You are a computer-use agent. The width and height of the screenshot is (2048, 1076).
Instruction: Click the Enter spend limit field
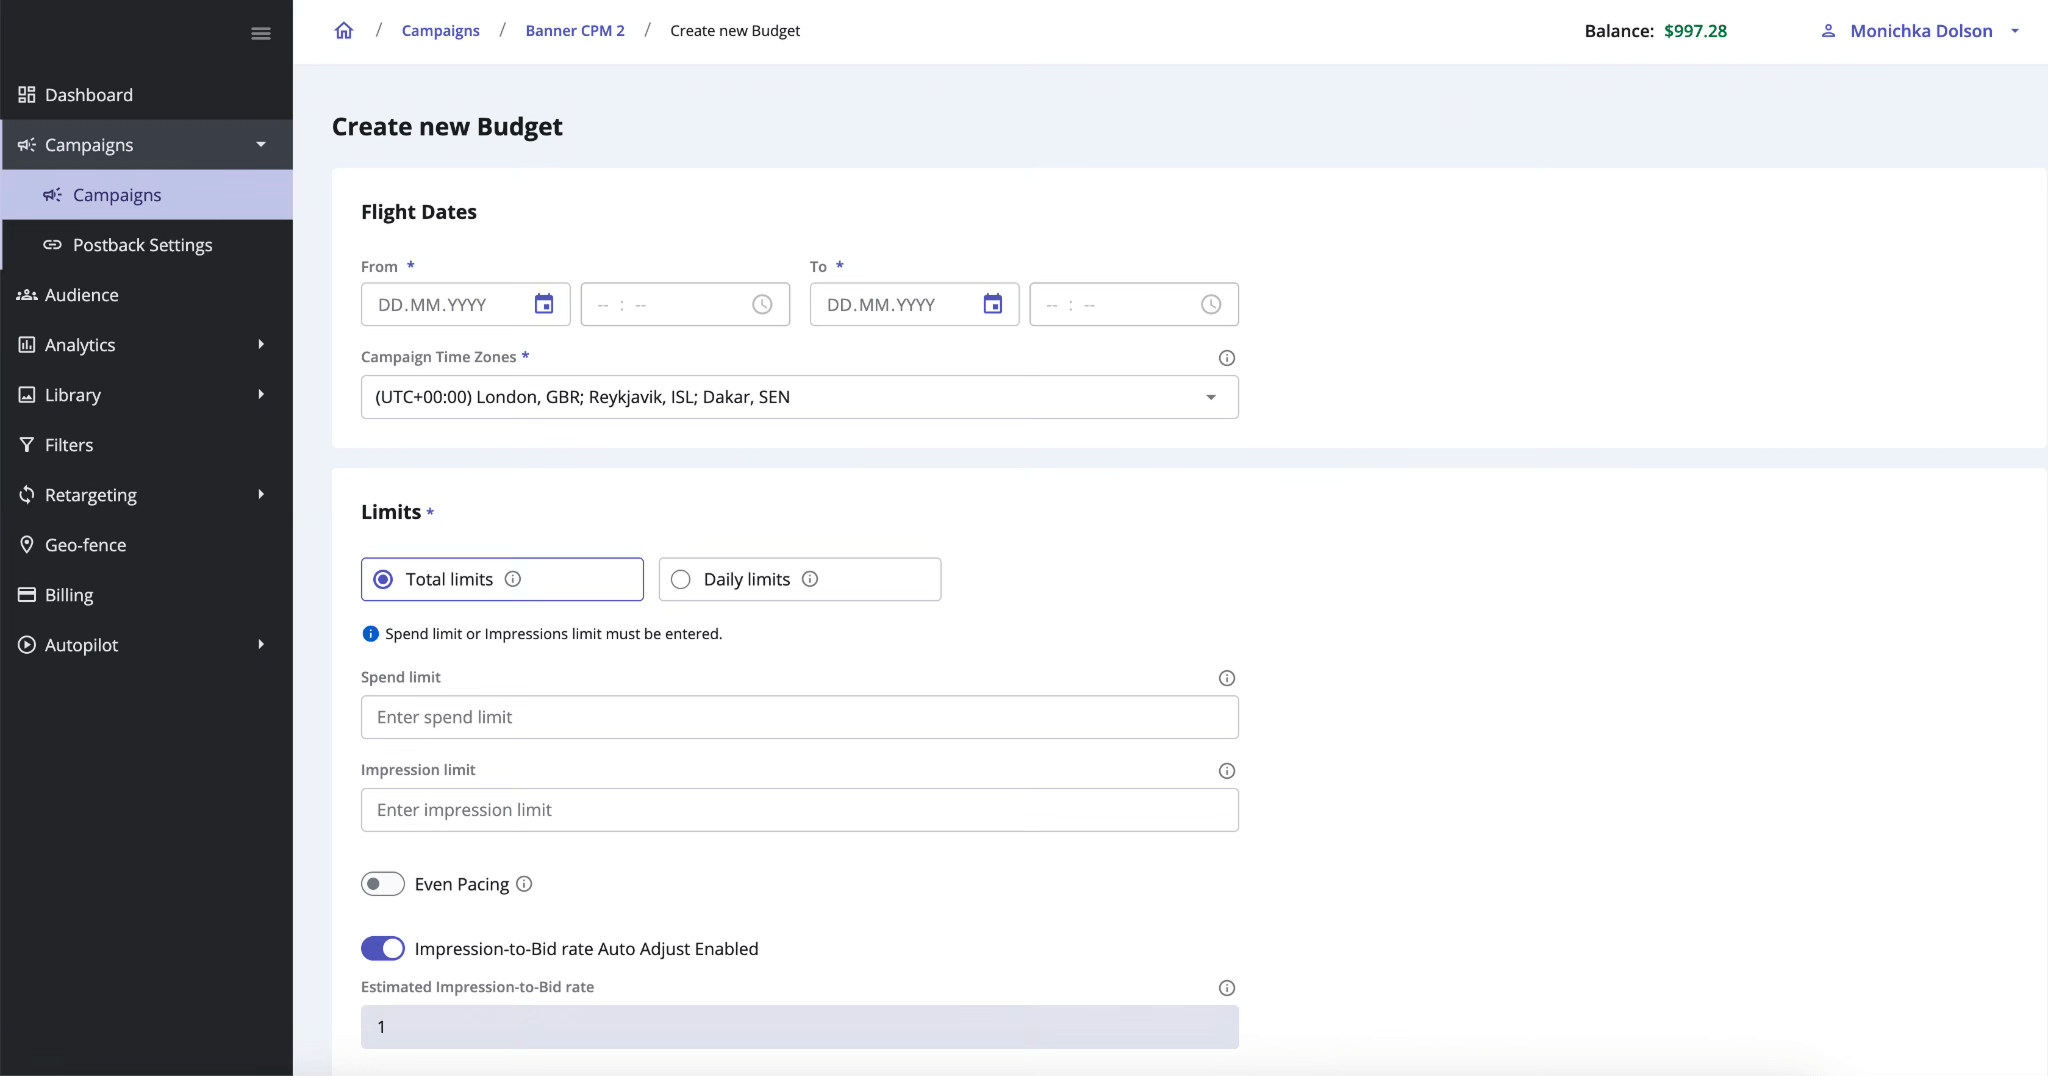(799, 717)
